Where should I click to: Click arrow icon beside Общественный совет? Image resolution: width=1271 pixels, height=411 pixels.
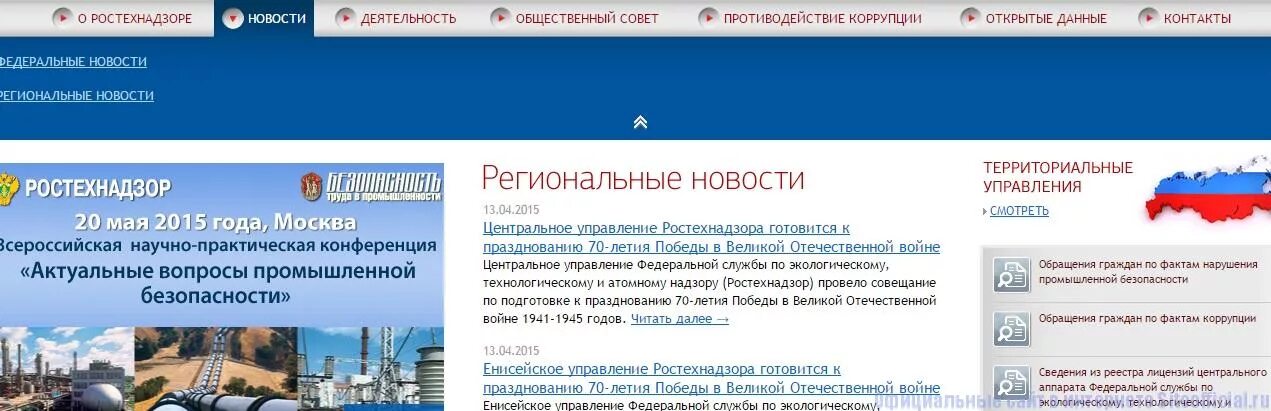click(501, 18)
